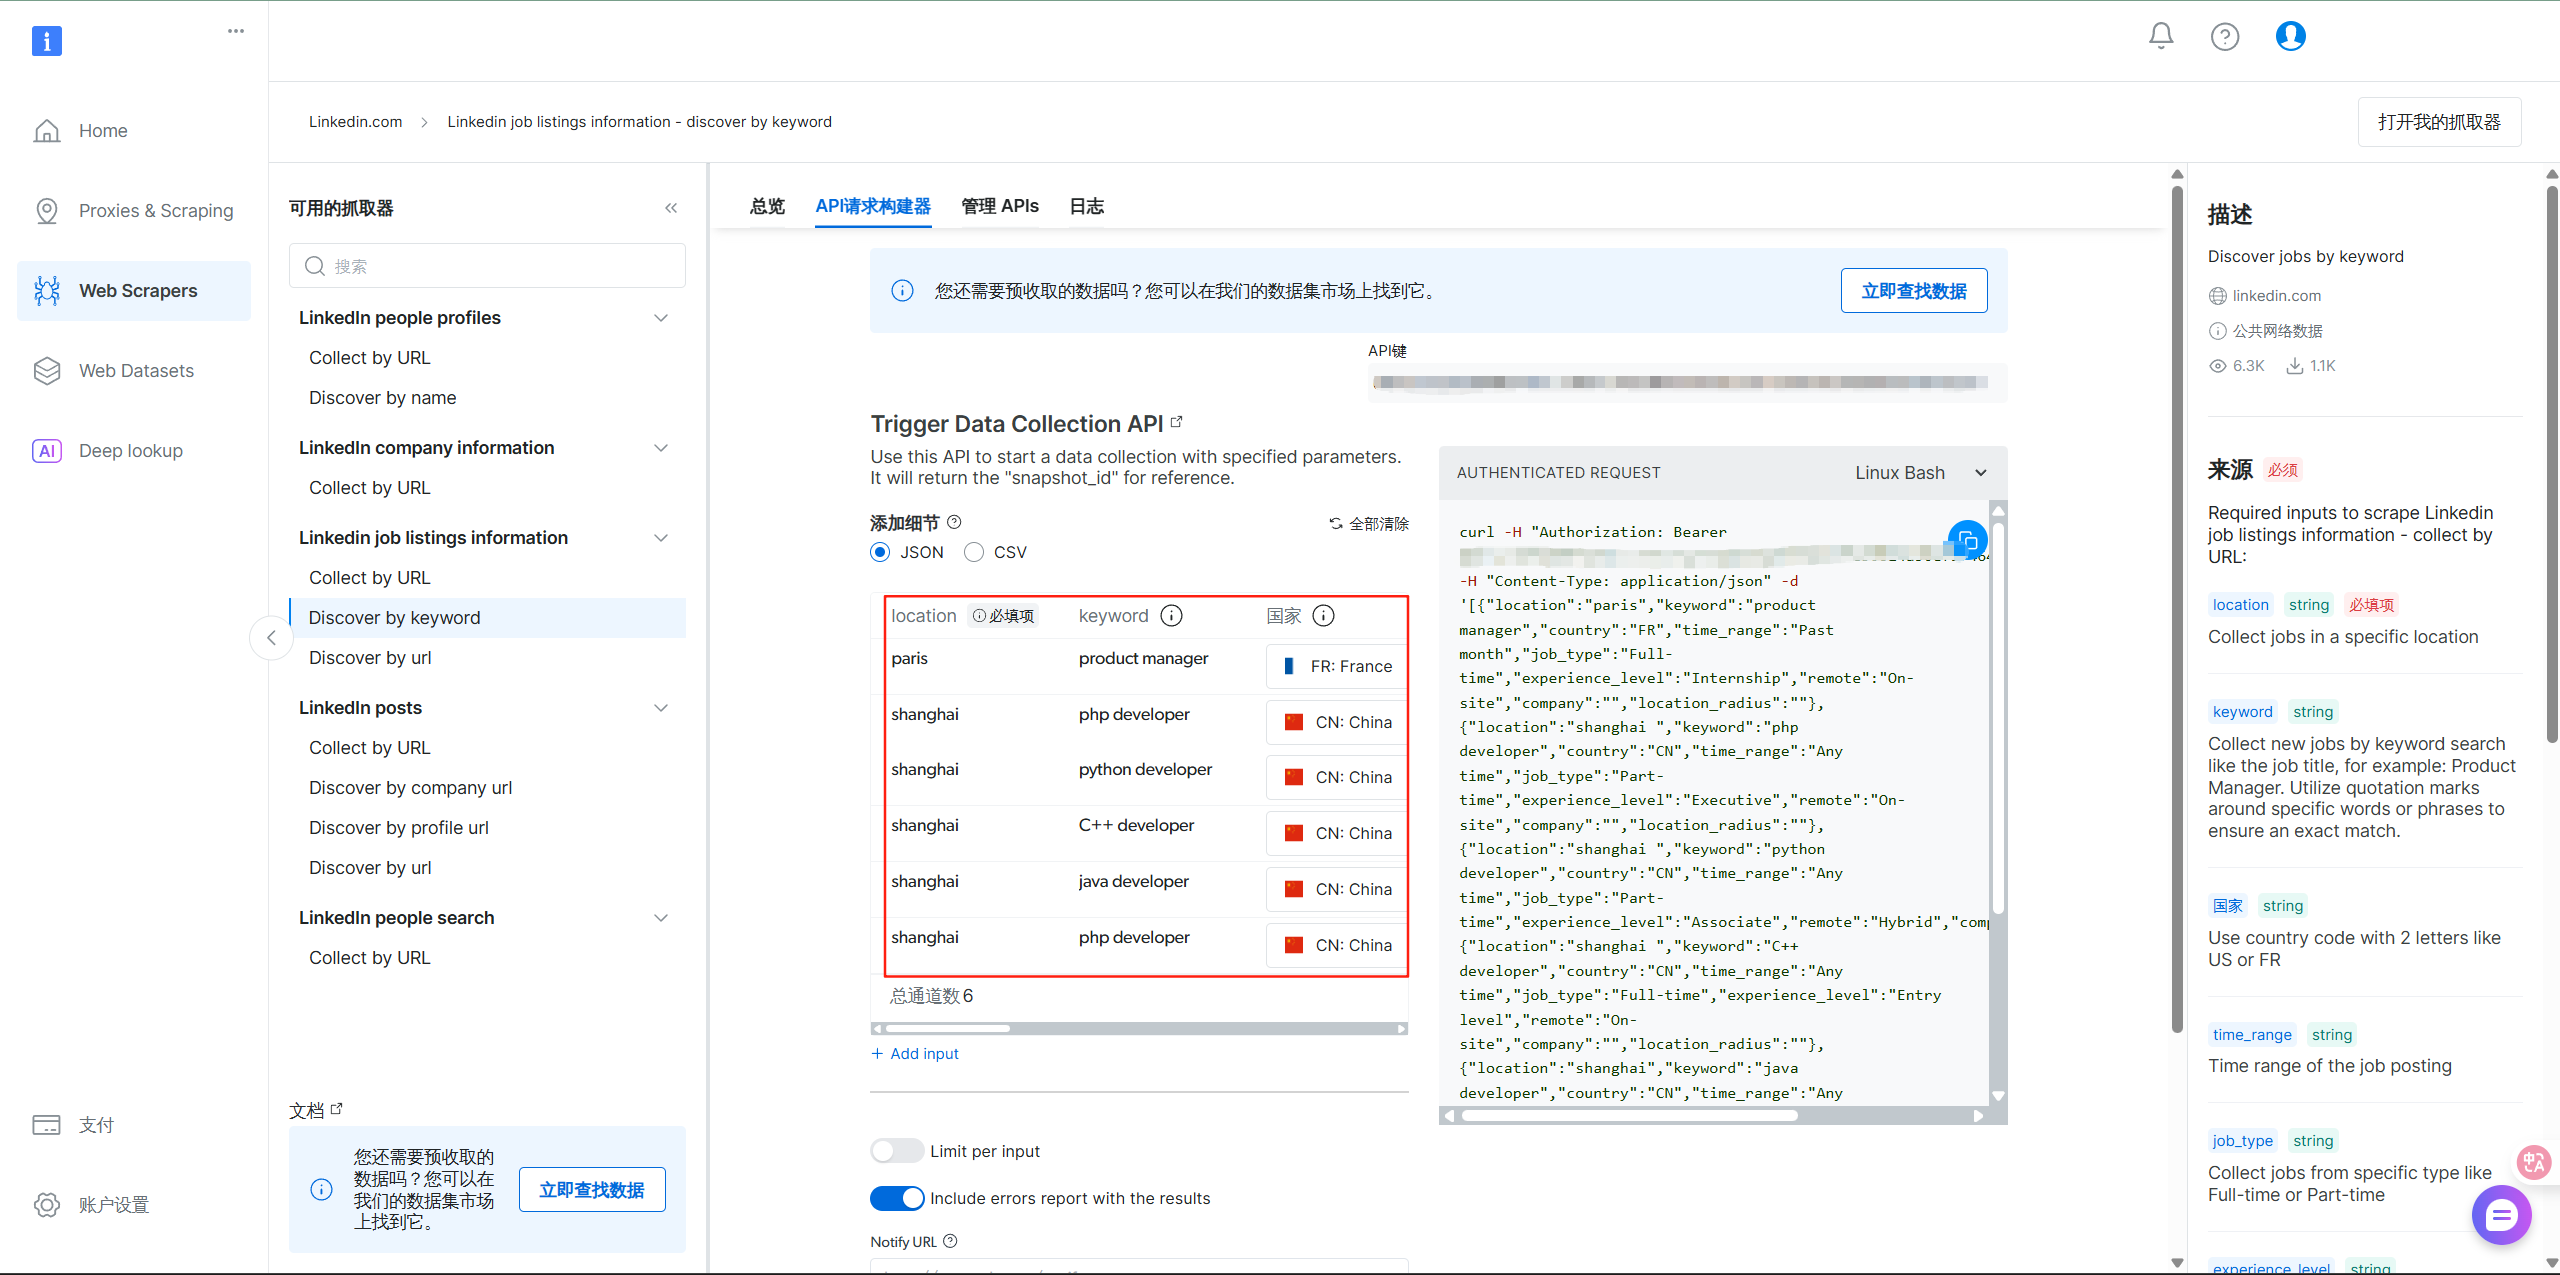Collapse available scrapers panel with double chevron

tap(671, 208)
